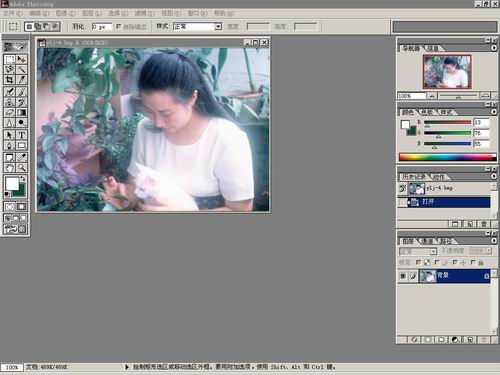This screenshot has width=500, height=375.
Task: Click new adjustment layer button in Layers panel
Action: 455,340
